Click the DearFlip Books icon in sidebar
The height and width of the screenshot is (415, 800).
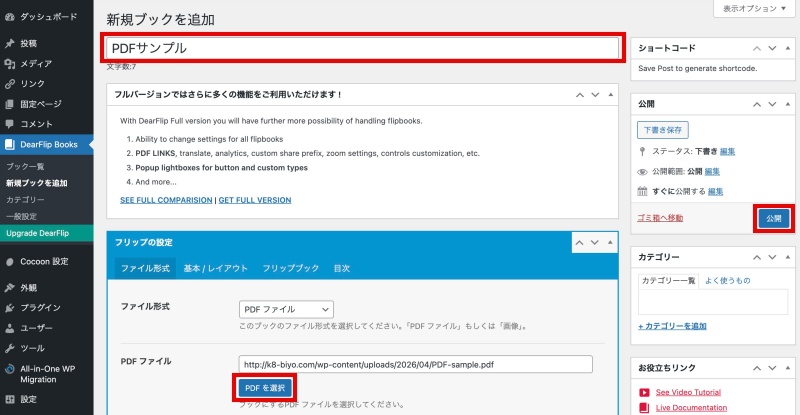tap(9, 145)
